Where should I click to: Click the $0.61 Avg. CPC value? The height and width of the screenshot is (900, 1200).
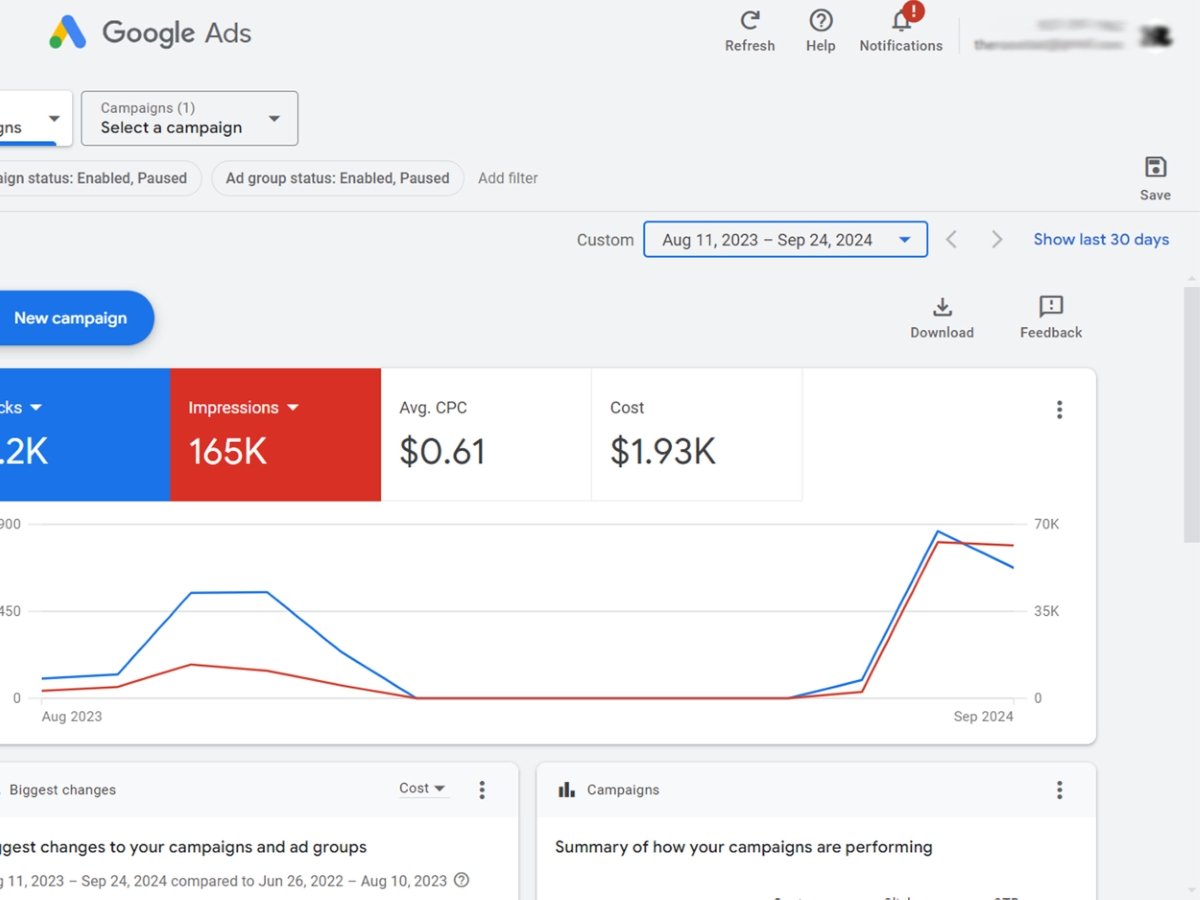point(442,452)
